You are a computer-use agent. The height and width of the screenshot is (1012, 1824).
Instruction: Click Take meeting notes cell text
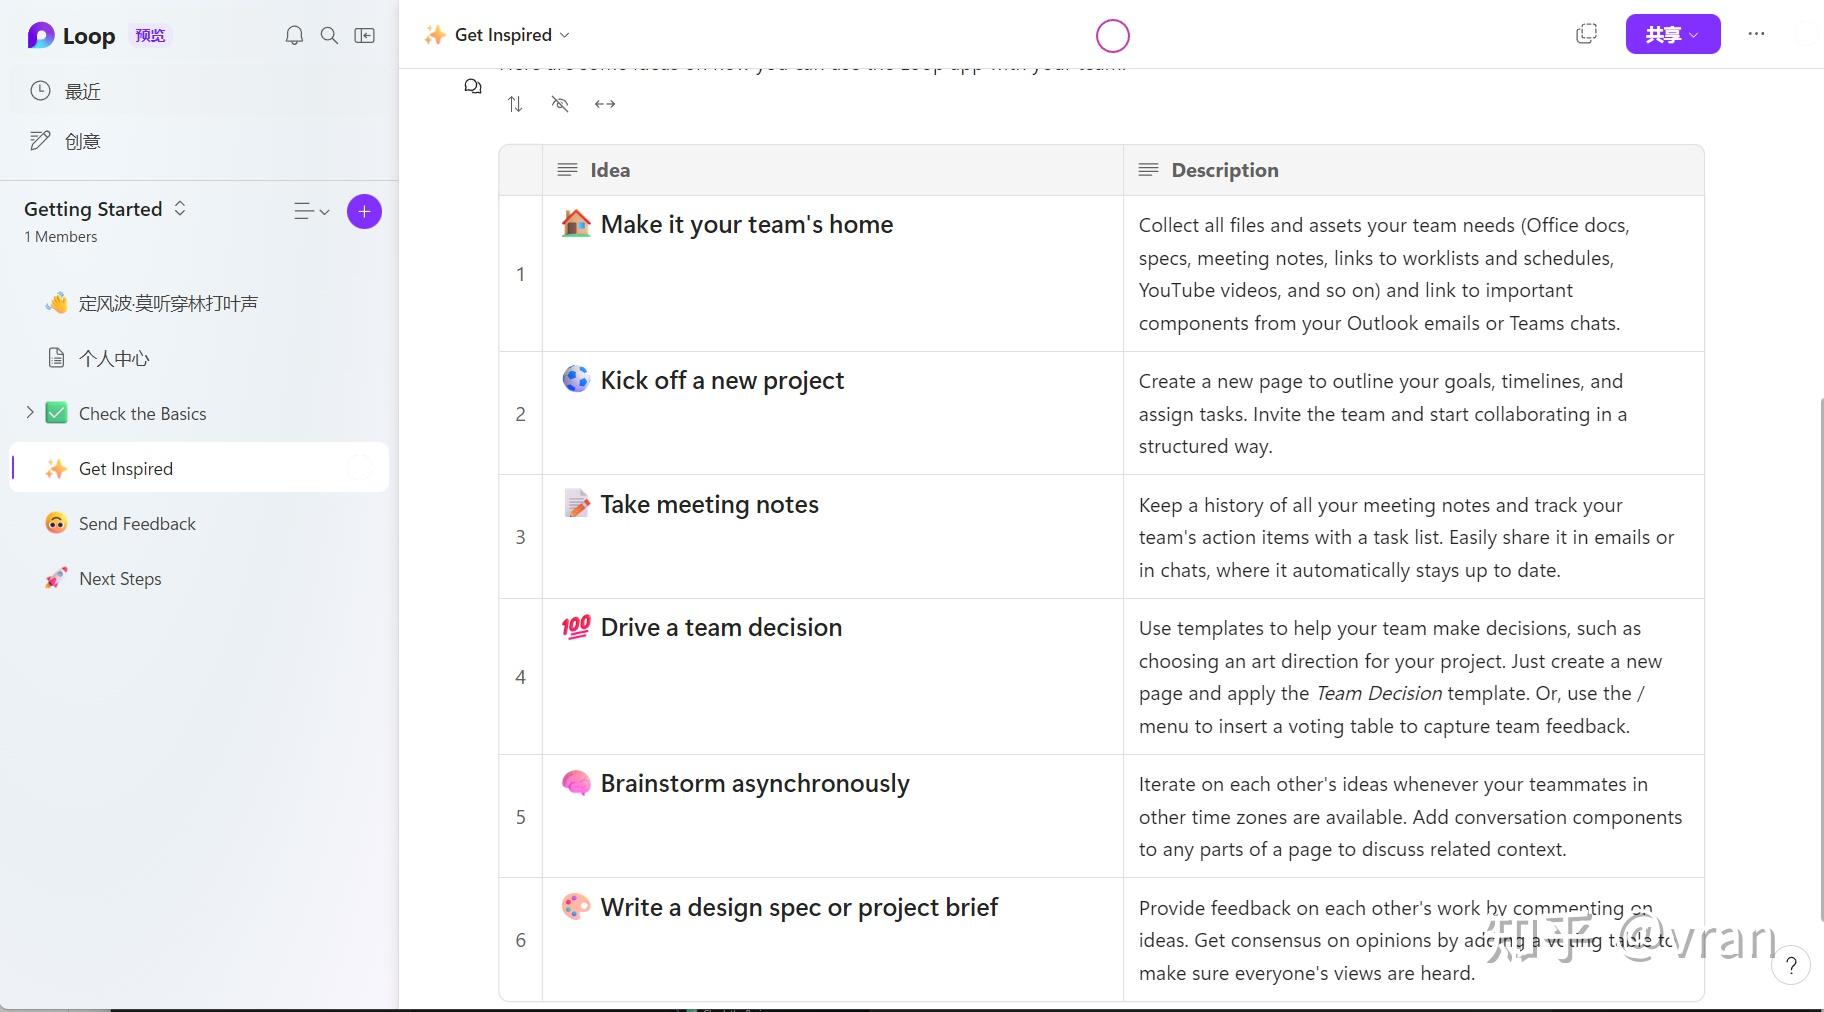709,504
